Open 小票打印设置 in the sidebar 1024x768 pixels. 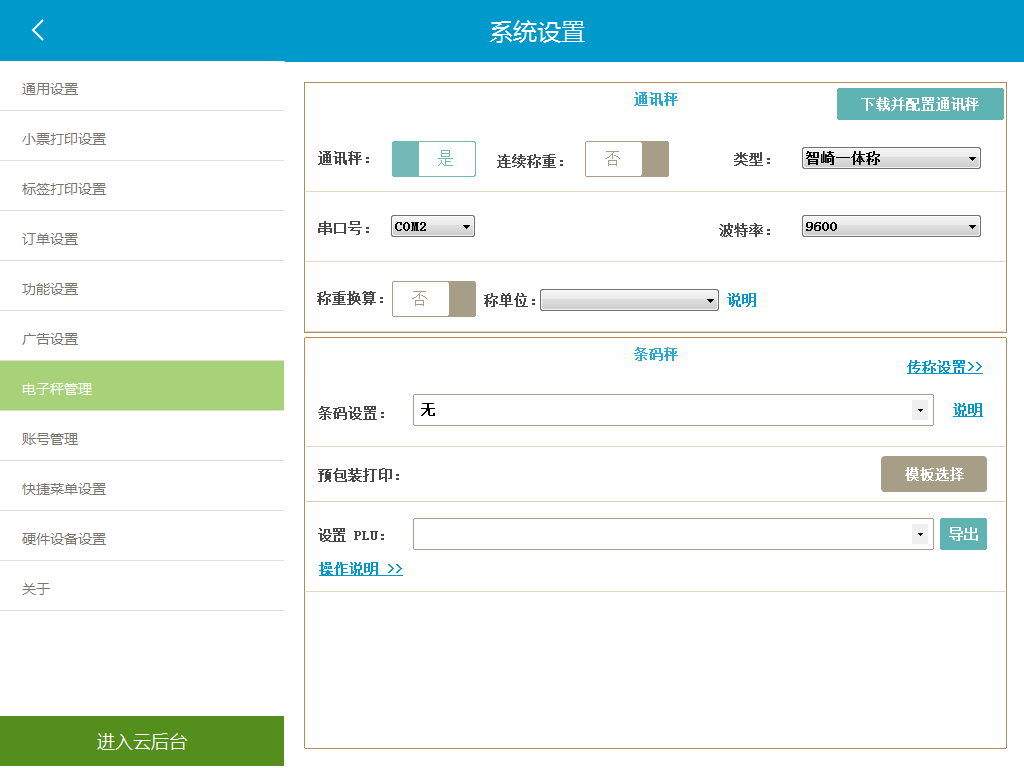[141, 139]
